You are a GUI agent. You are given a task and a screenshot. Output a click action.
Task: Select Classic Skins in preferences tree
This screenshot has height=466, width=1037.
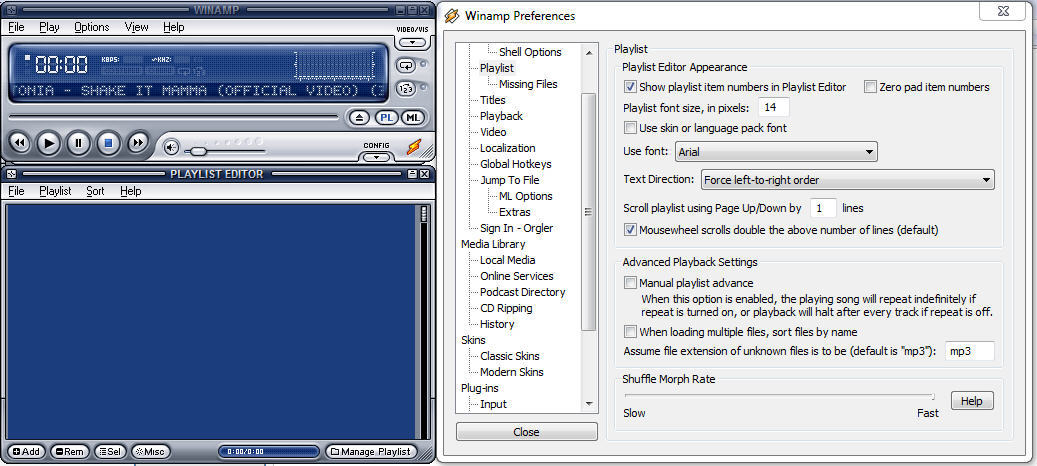click(510, 356)
